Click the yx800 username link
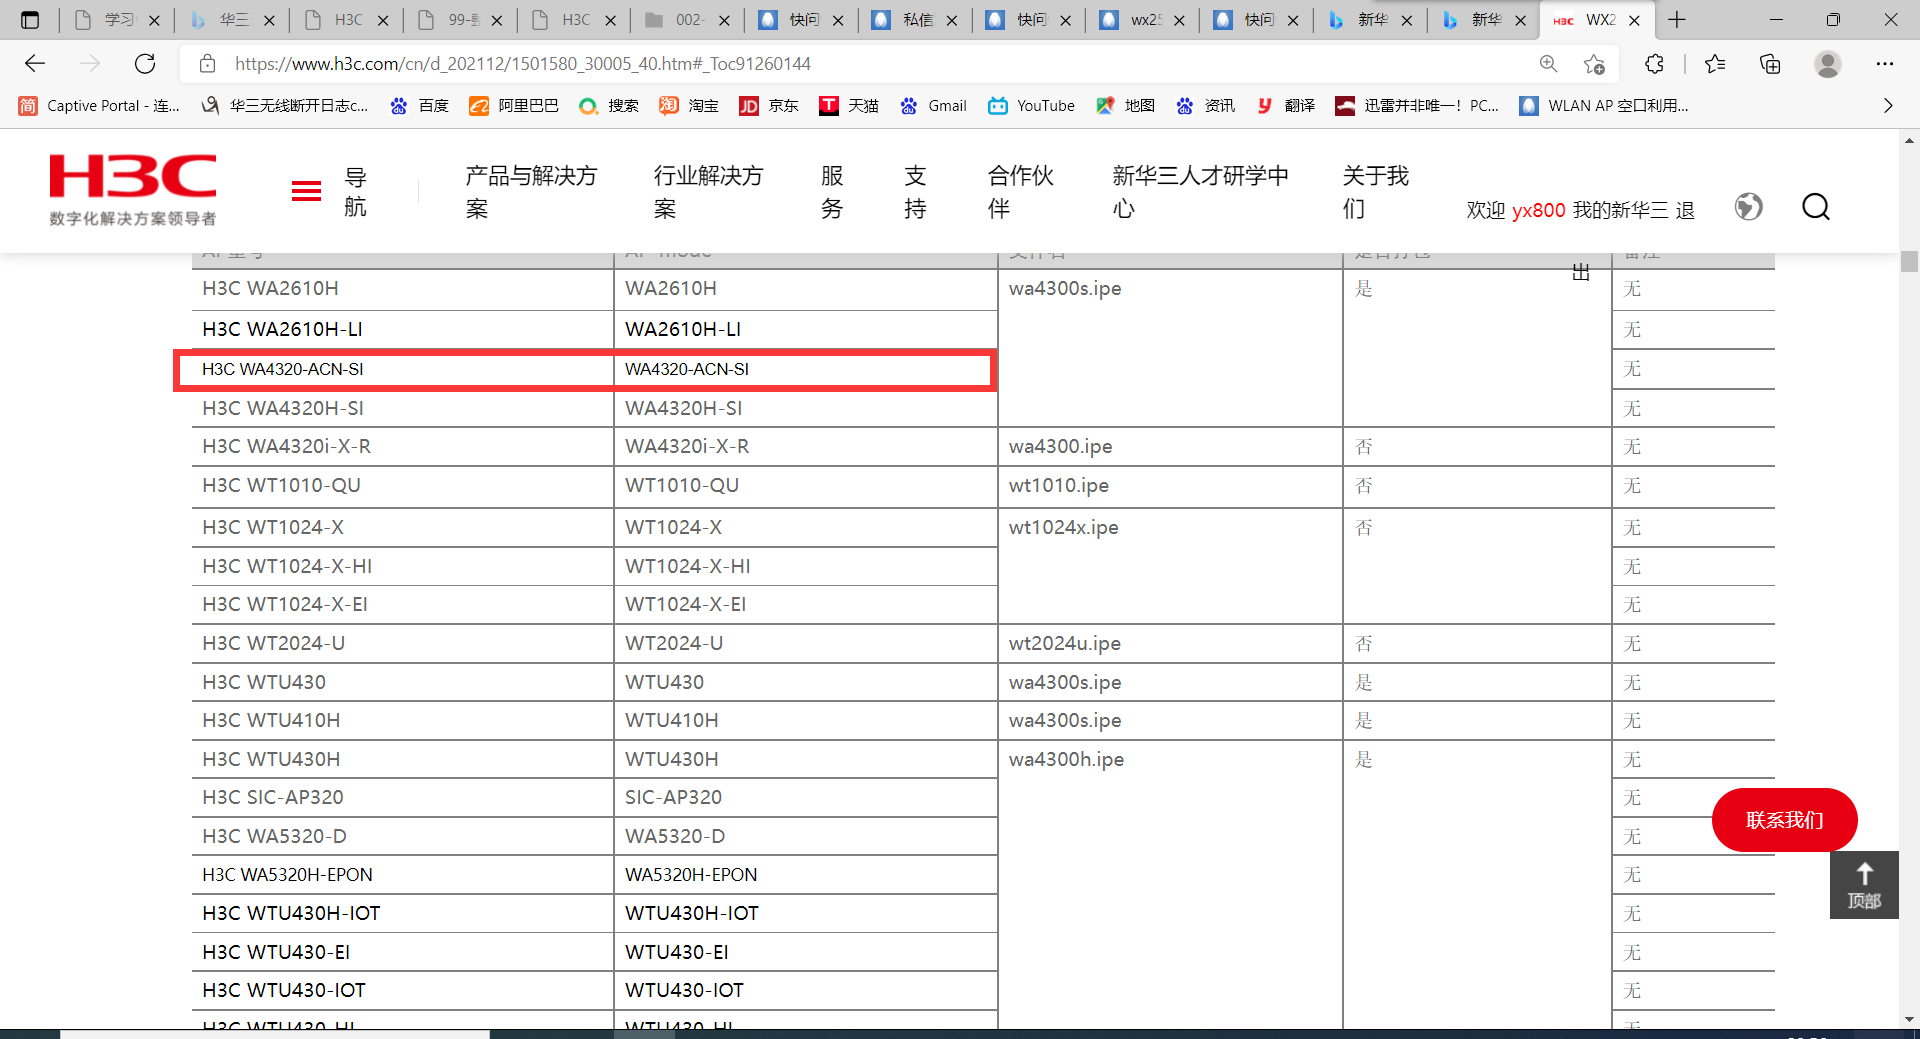This screenshot has width=1920, height=1039. coord(1538,210)
